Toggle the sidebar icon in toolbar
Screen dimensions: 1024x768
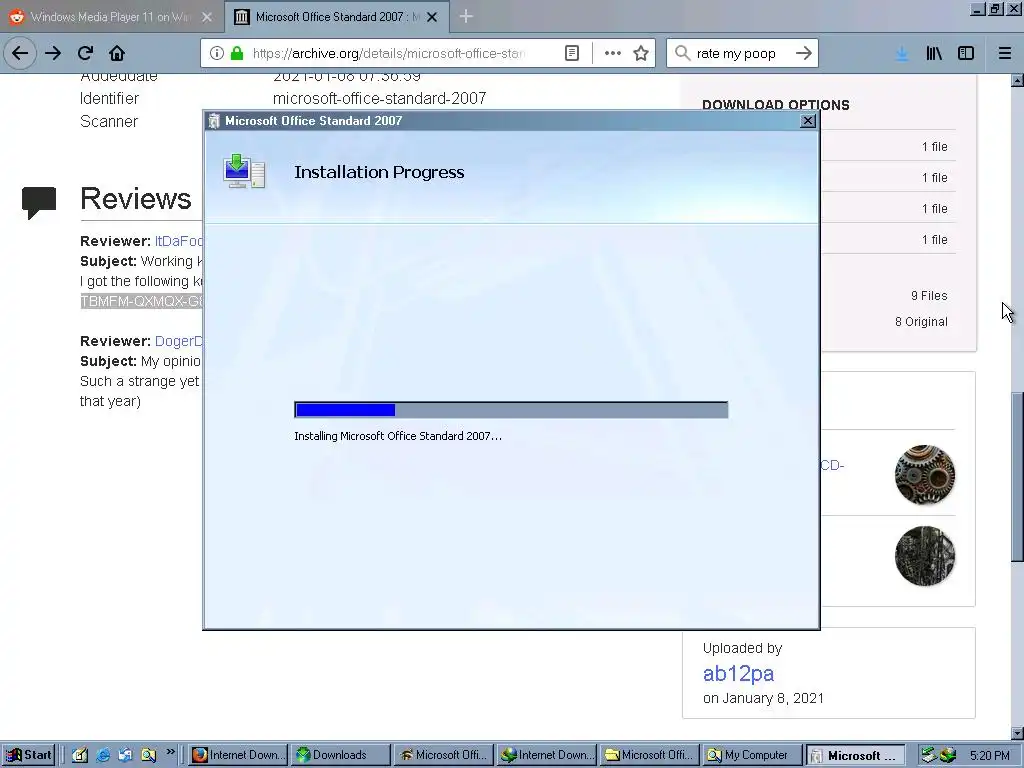click(966, 54)
